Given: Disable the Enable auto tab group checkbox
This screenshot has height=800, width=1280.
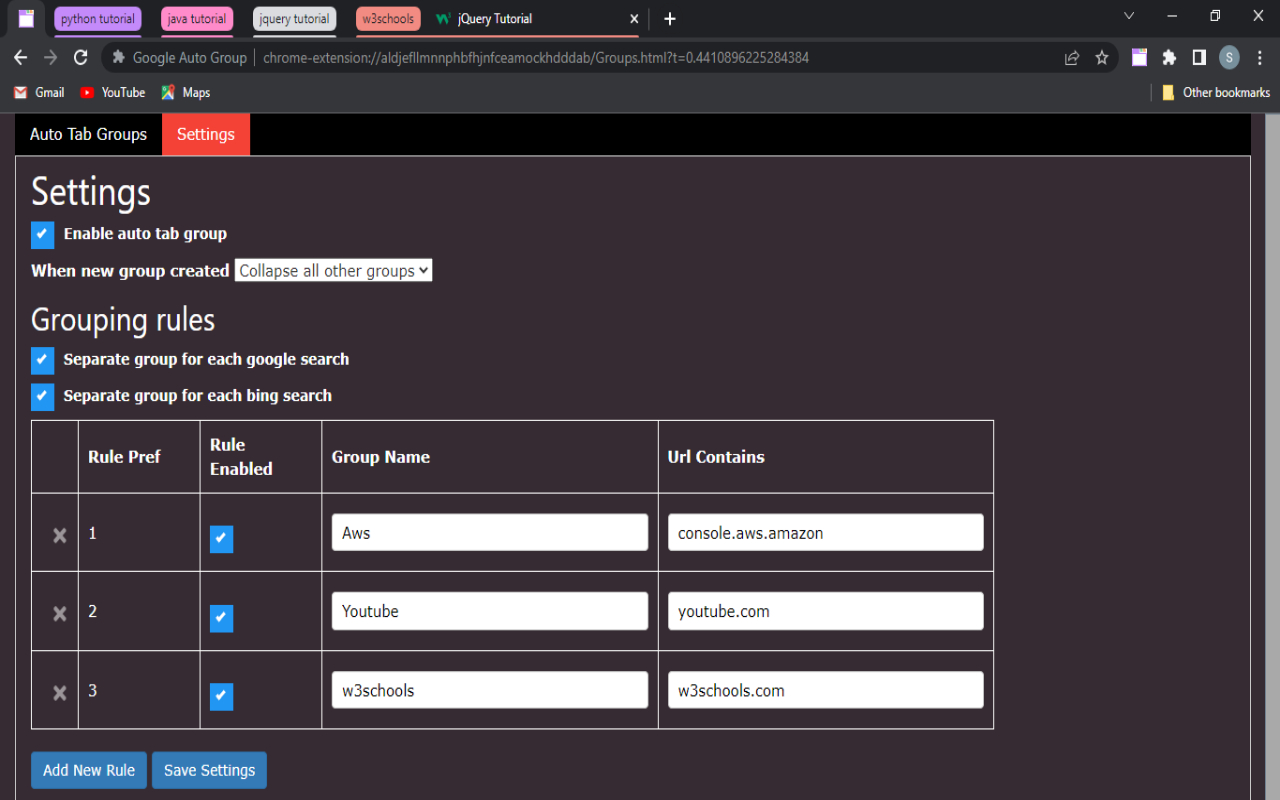Looking at the screenshot, I should 42,234.
